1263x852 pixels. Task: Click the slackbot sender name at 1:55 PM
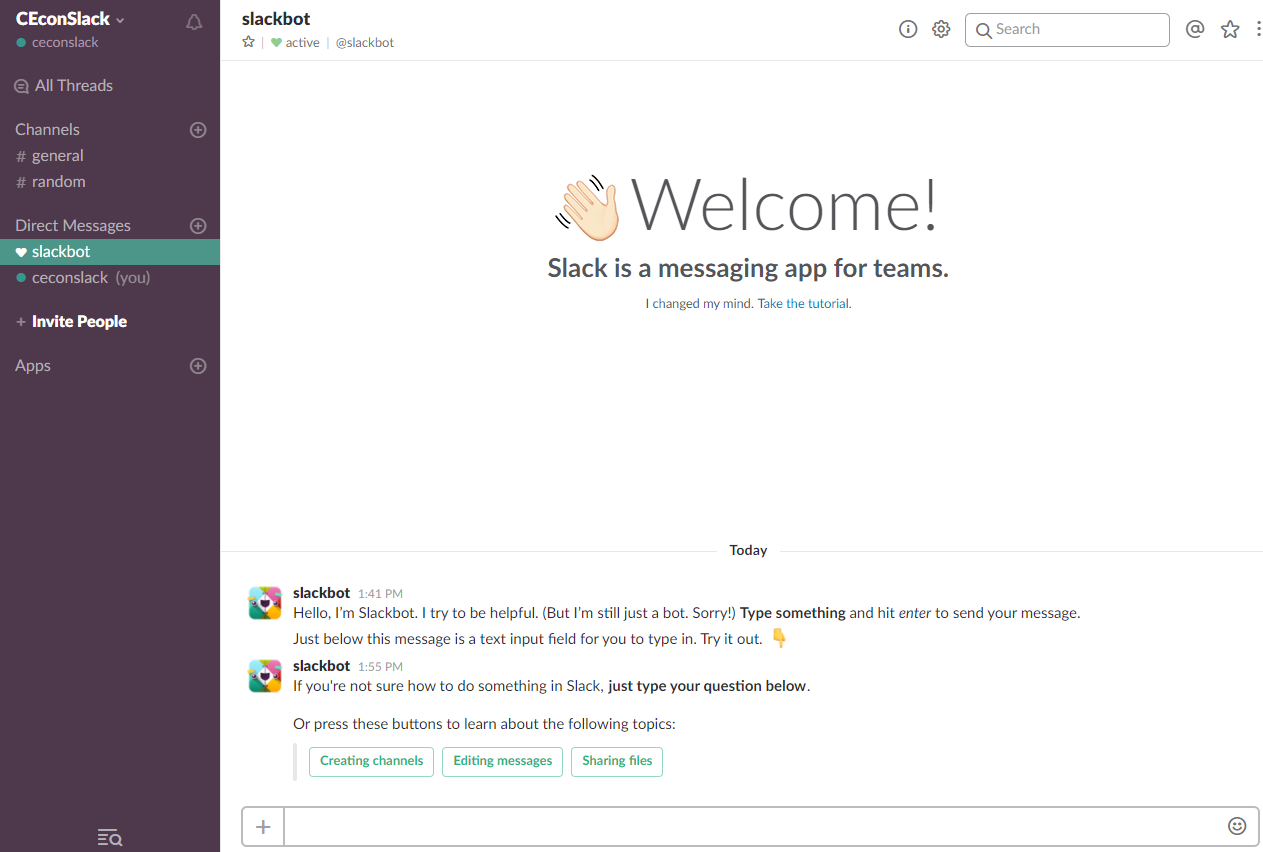coord(321,666)
